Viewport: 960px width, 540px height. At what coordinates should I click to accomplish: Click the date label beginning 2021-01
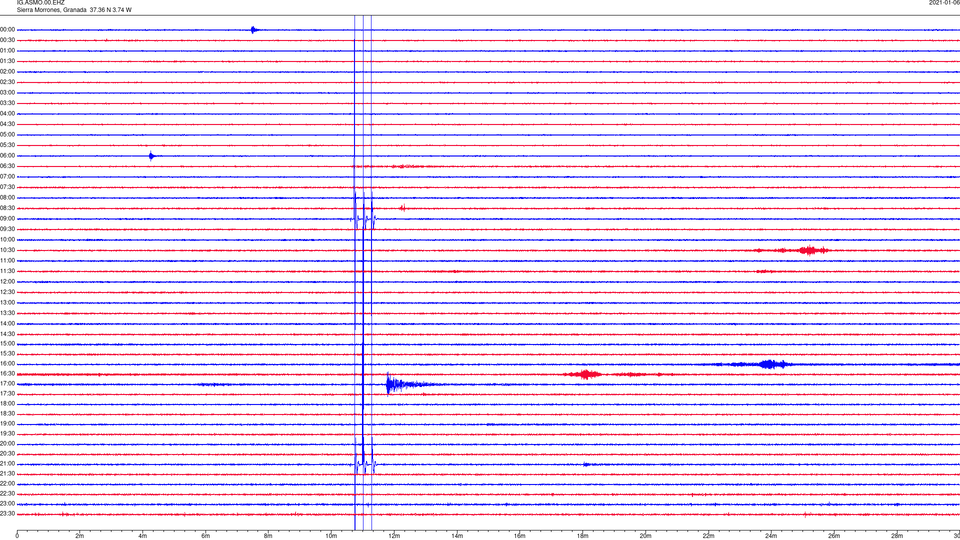coord(944,2)
